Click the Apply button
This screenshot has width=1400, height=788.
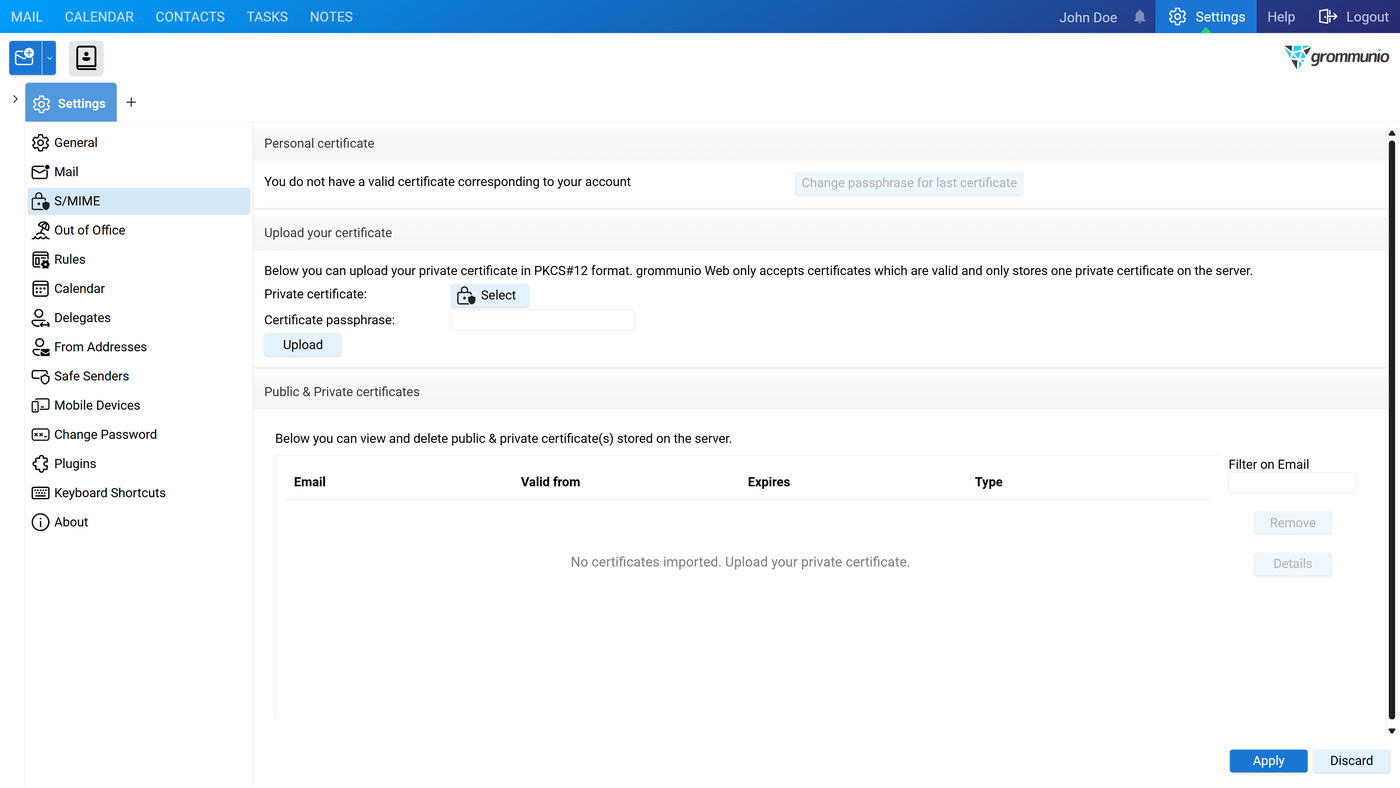pos(1268,761)
